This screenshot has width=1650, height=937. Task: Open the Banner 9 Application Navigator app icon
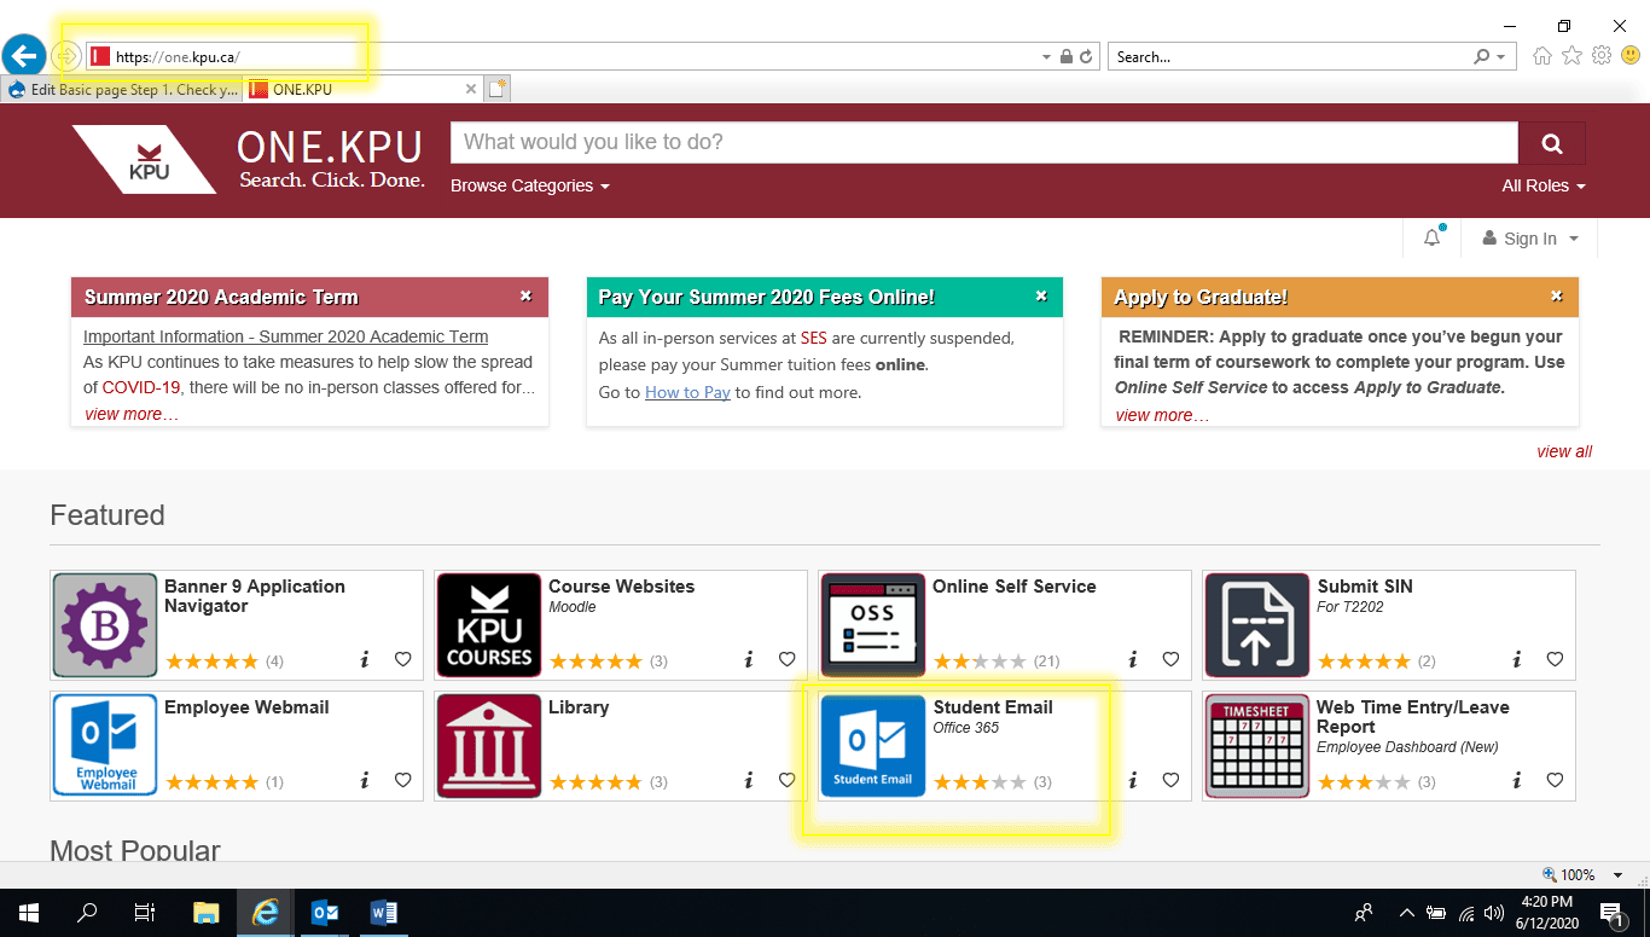pyautogui.click(x=104, y=624)
